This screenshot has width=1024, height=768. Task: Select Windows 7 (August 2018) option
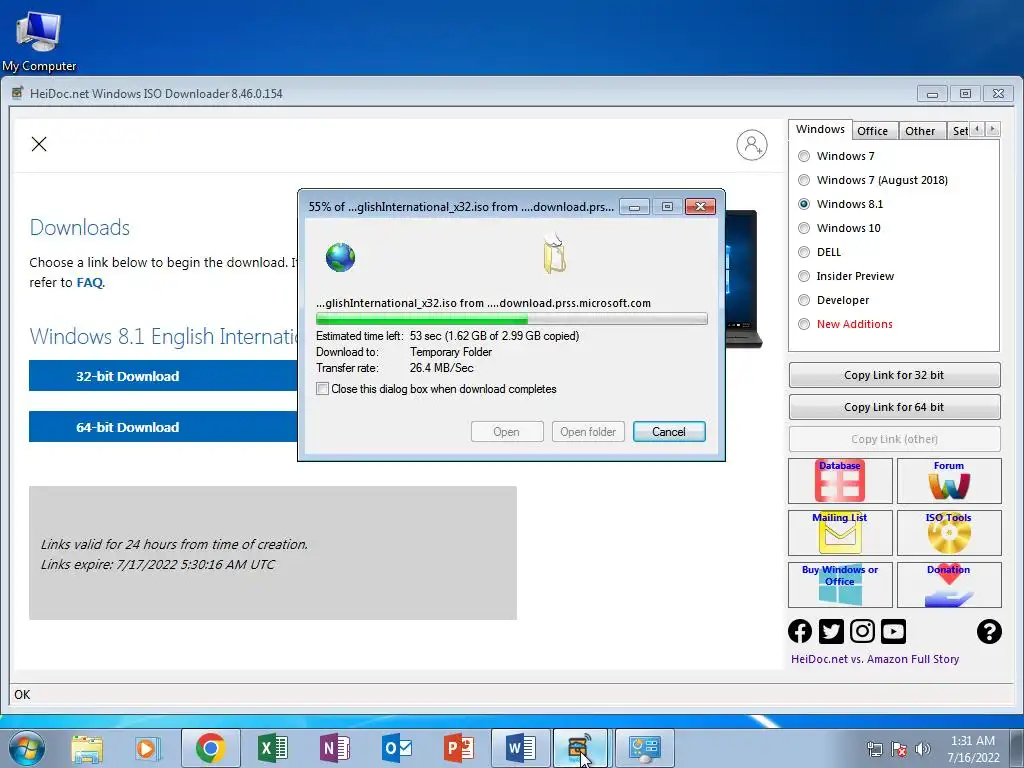pyautogui.click(x=804, y=180)
